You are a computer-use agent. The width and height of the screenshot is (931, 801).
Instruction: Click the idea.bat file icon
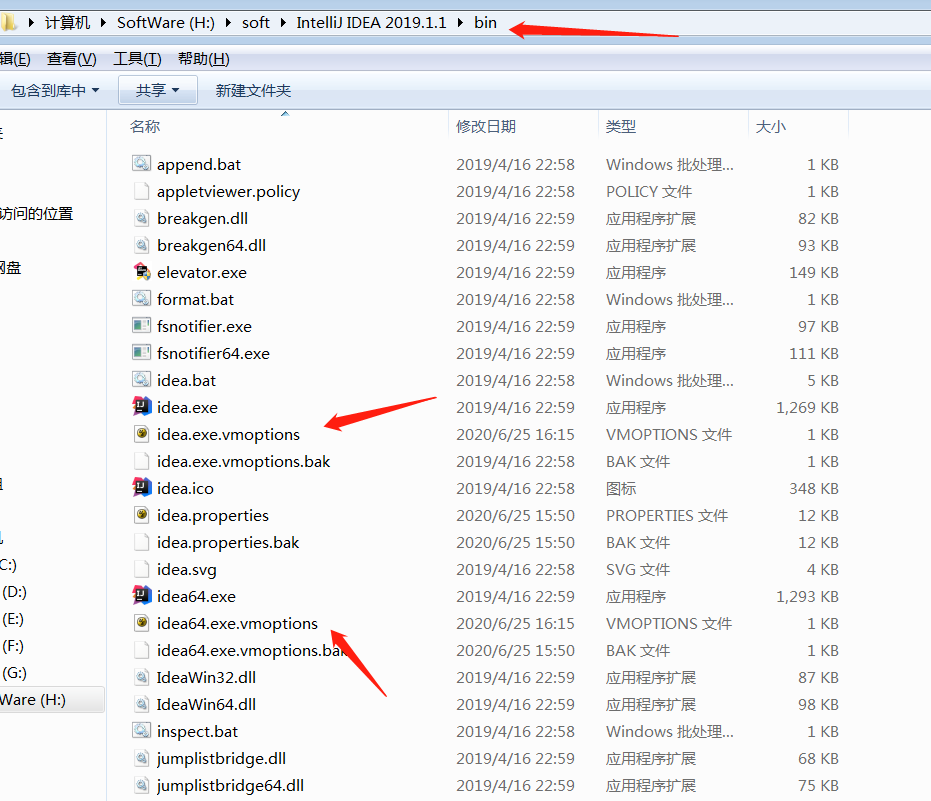coord(141,379)
